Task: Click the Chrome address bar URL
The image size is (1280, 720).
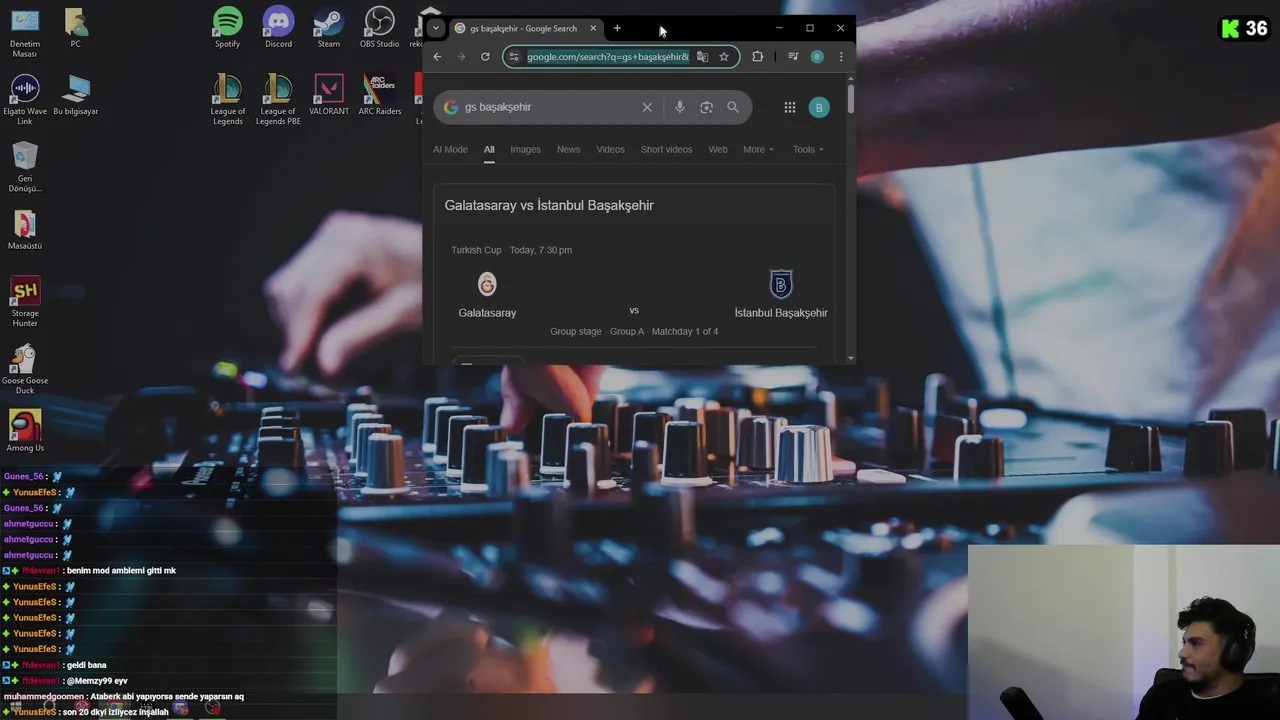Action: (x=608, y=57)
